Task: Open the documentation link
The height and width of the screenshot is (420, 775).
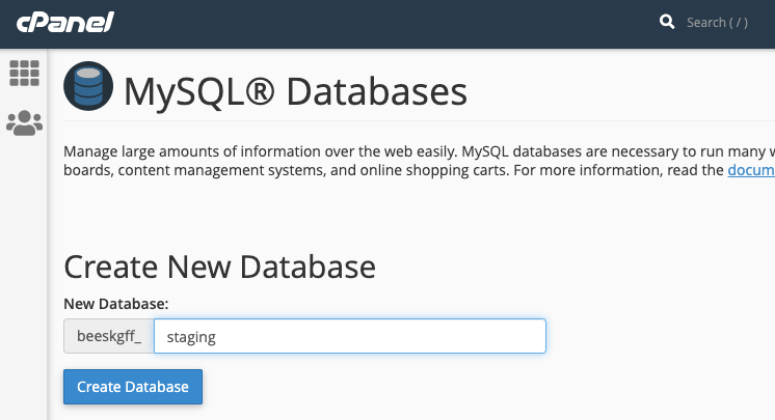Action: (x=751, y=170)
